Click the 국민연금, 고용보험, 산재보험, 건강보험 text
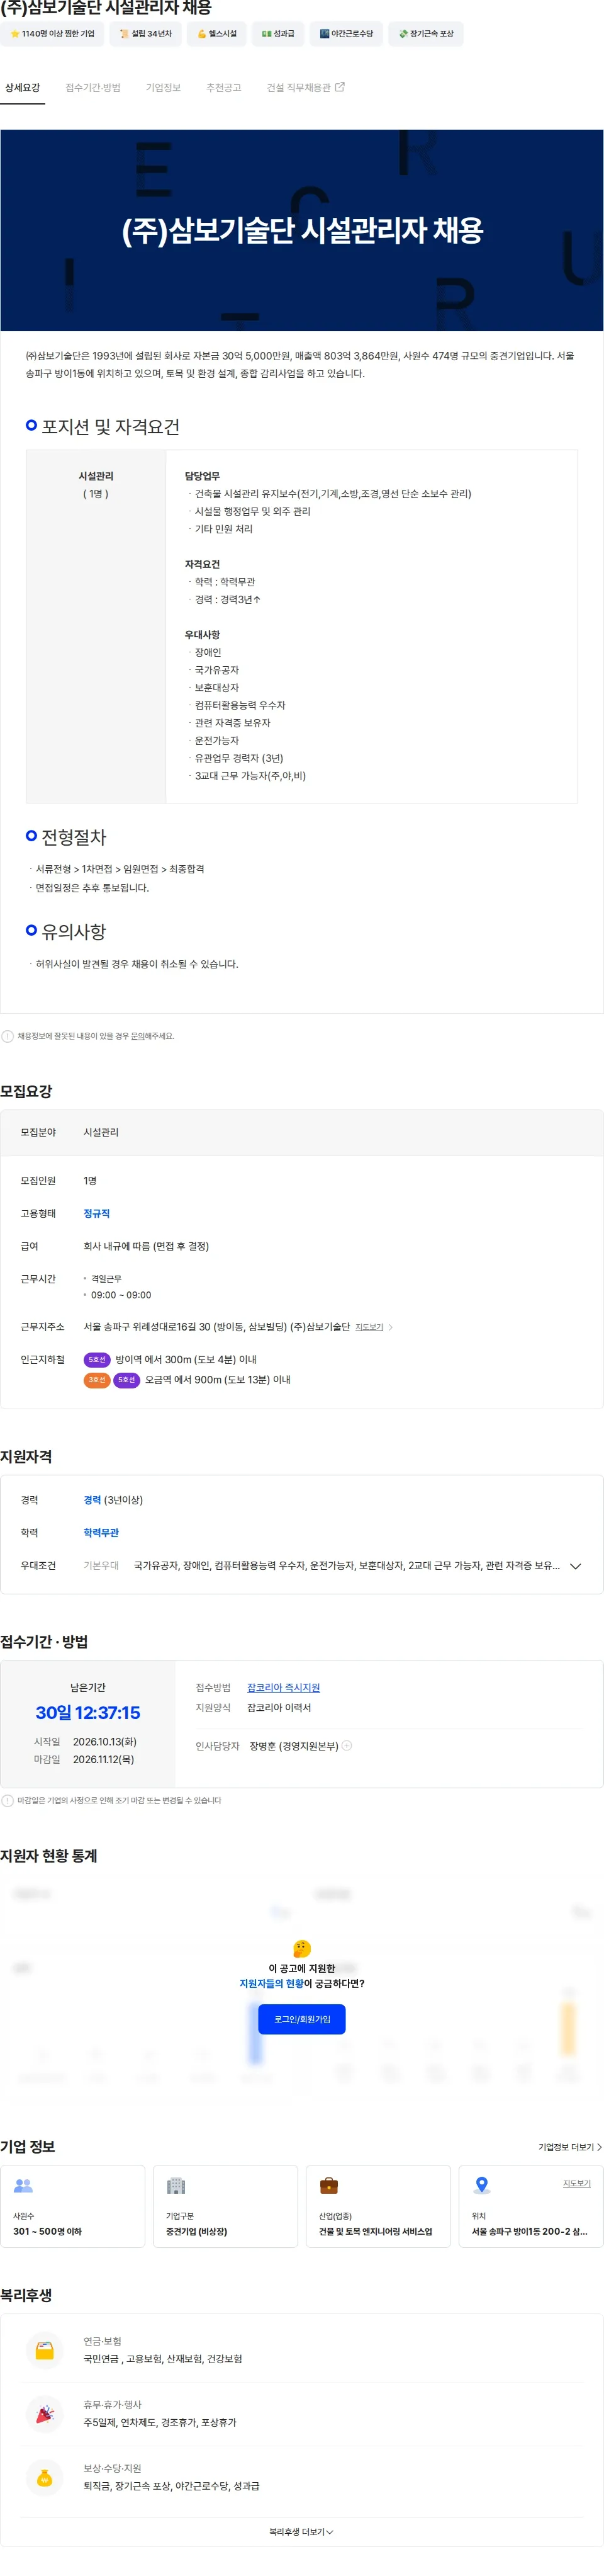The width and height of the screenshot is (604, 2576). tap(163, 2359)
